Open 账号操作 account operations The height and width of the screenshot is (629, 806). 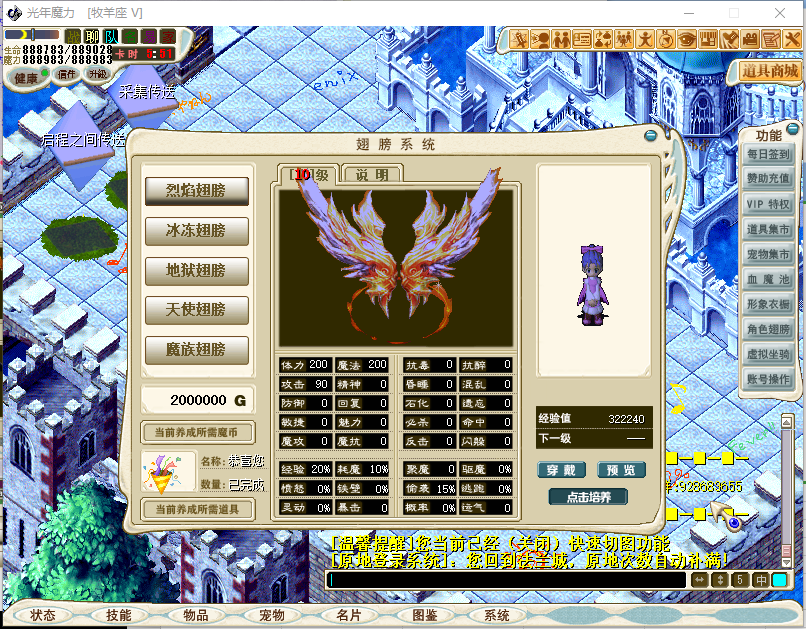768,379
